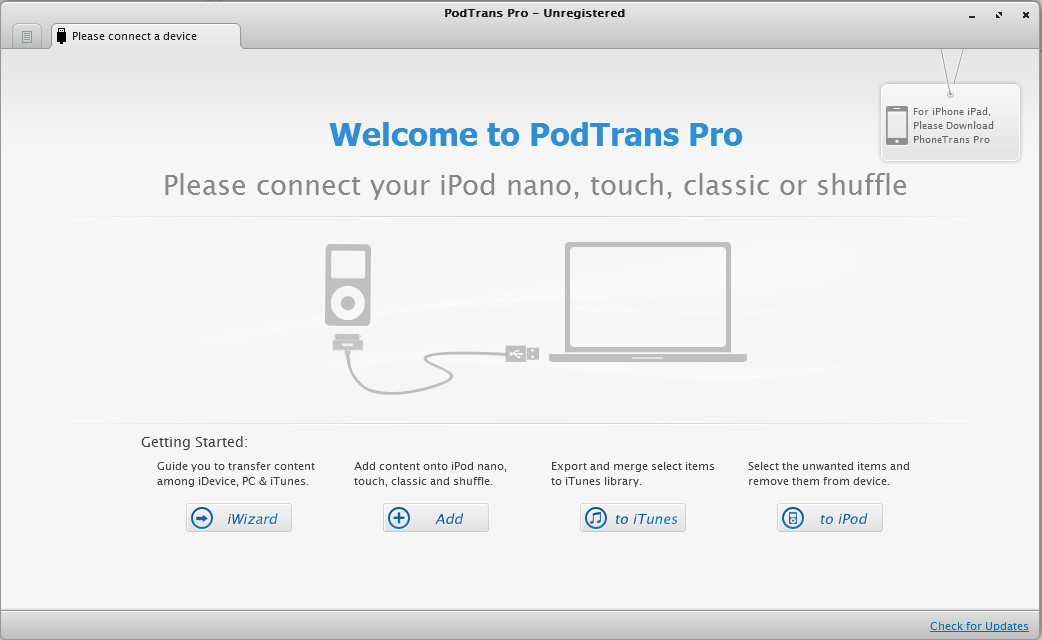Click the gray iPod classic illustration
The height and width of the screenshot is (640, 1042).
click(x=348, y=284)
